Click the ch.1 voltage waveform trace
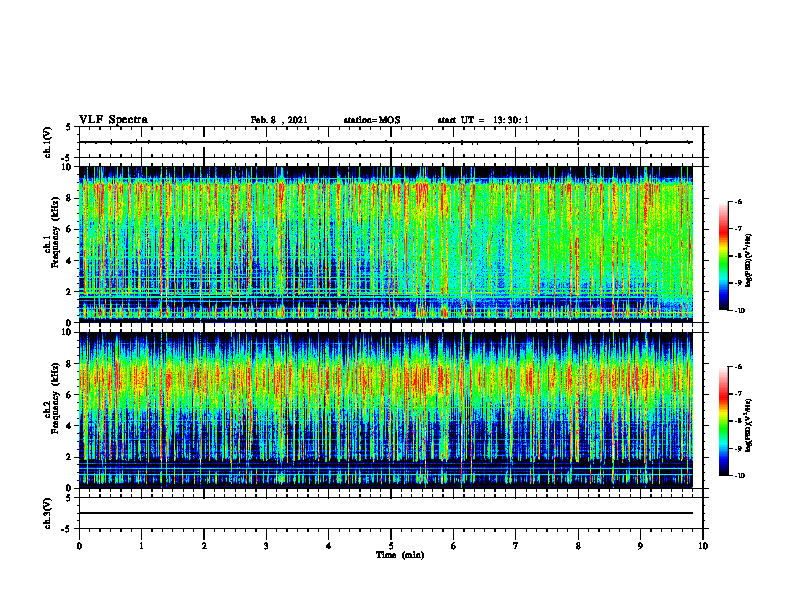This screenshot has width=792, height=612. point(386,142)
